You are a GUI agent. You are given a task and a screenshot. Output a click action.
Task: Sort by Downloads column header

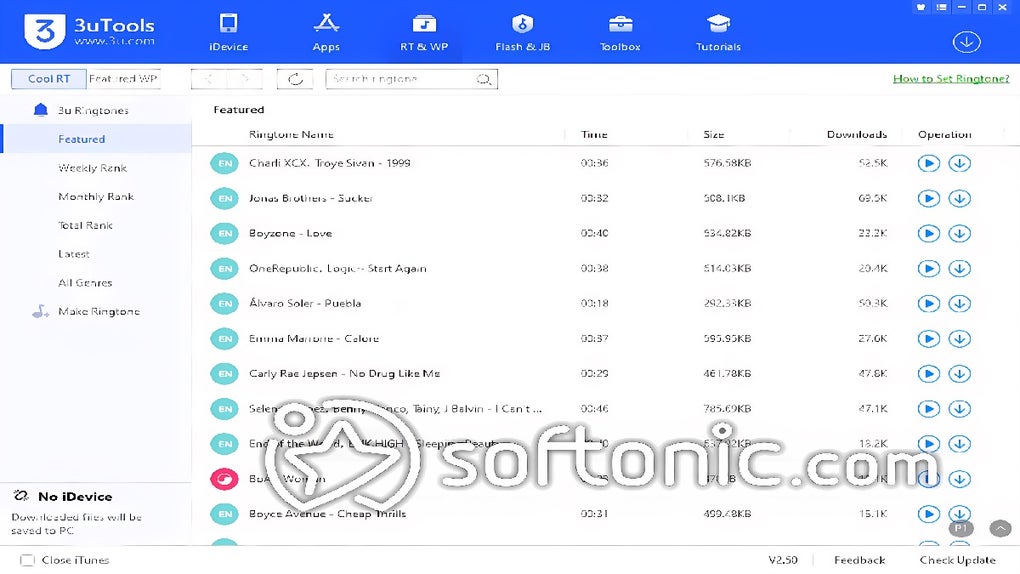point(857,135)
